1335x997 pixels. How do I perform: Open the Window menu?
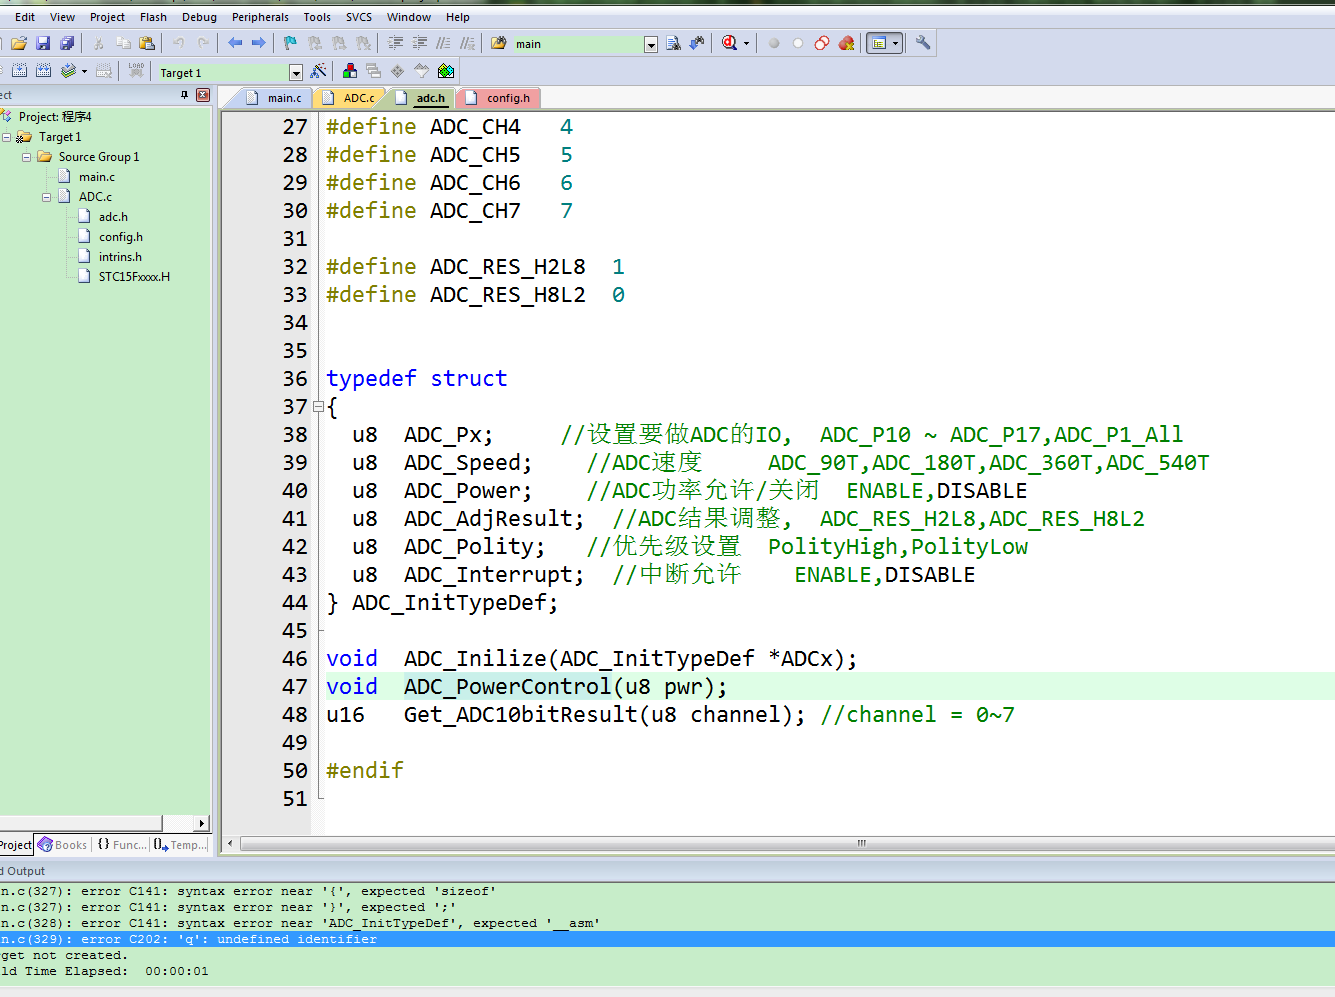pyautogui.click(x=409, y=17)
